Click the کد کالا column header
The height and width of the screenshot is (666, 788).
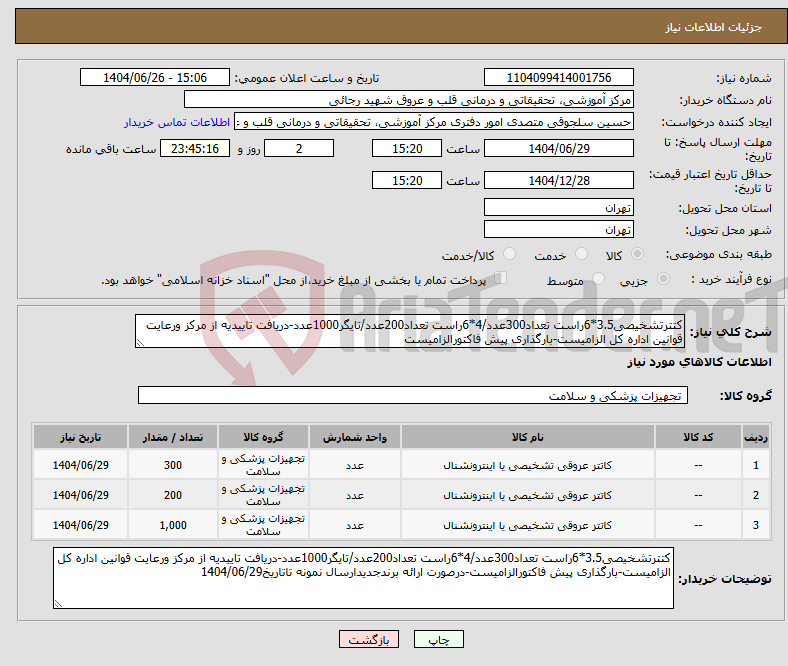698,437
